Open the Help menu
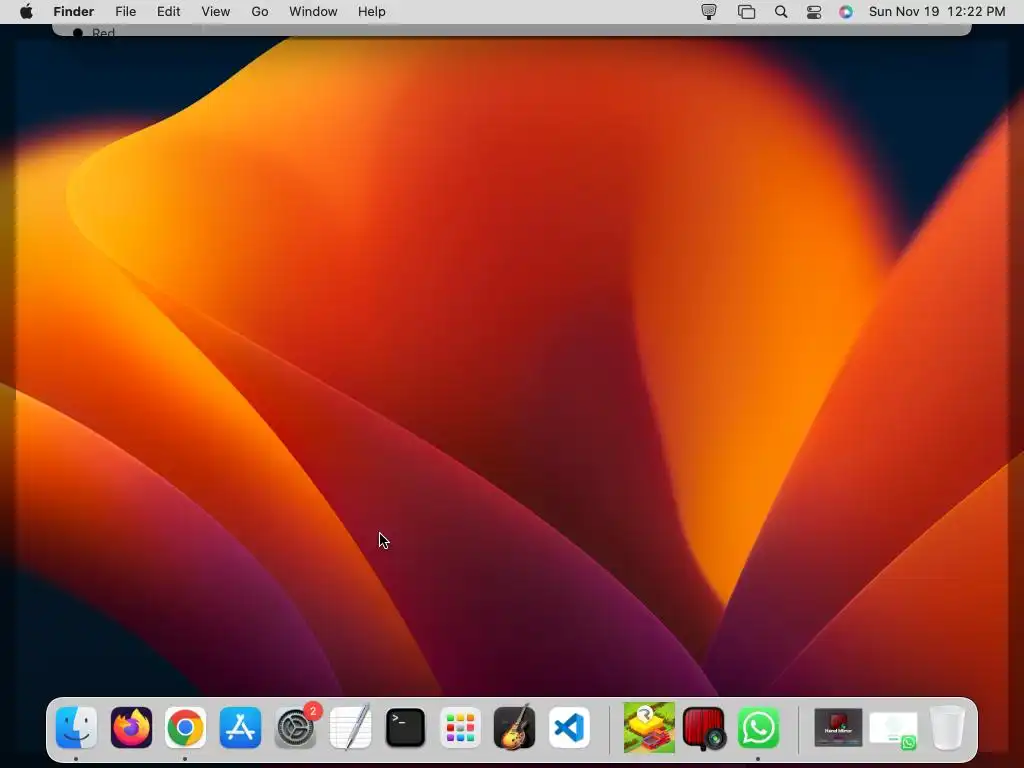 (x=372, y=12)
